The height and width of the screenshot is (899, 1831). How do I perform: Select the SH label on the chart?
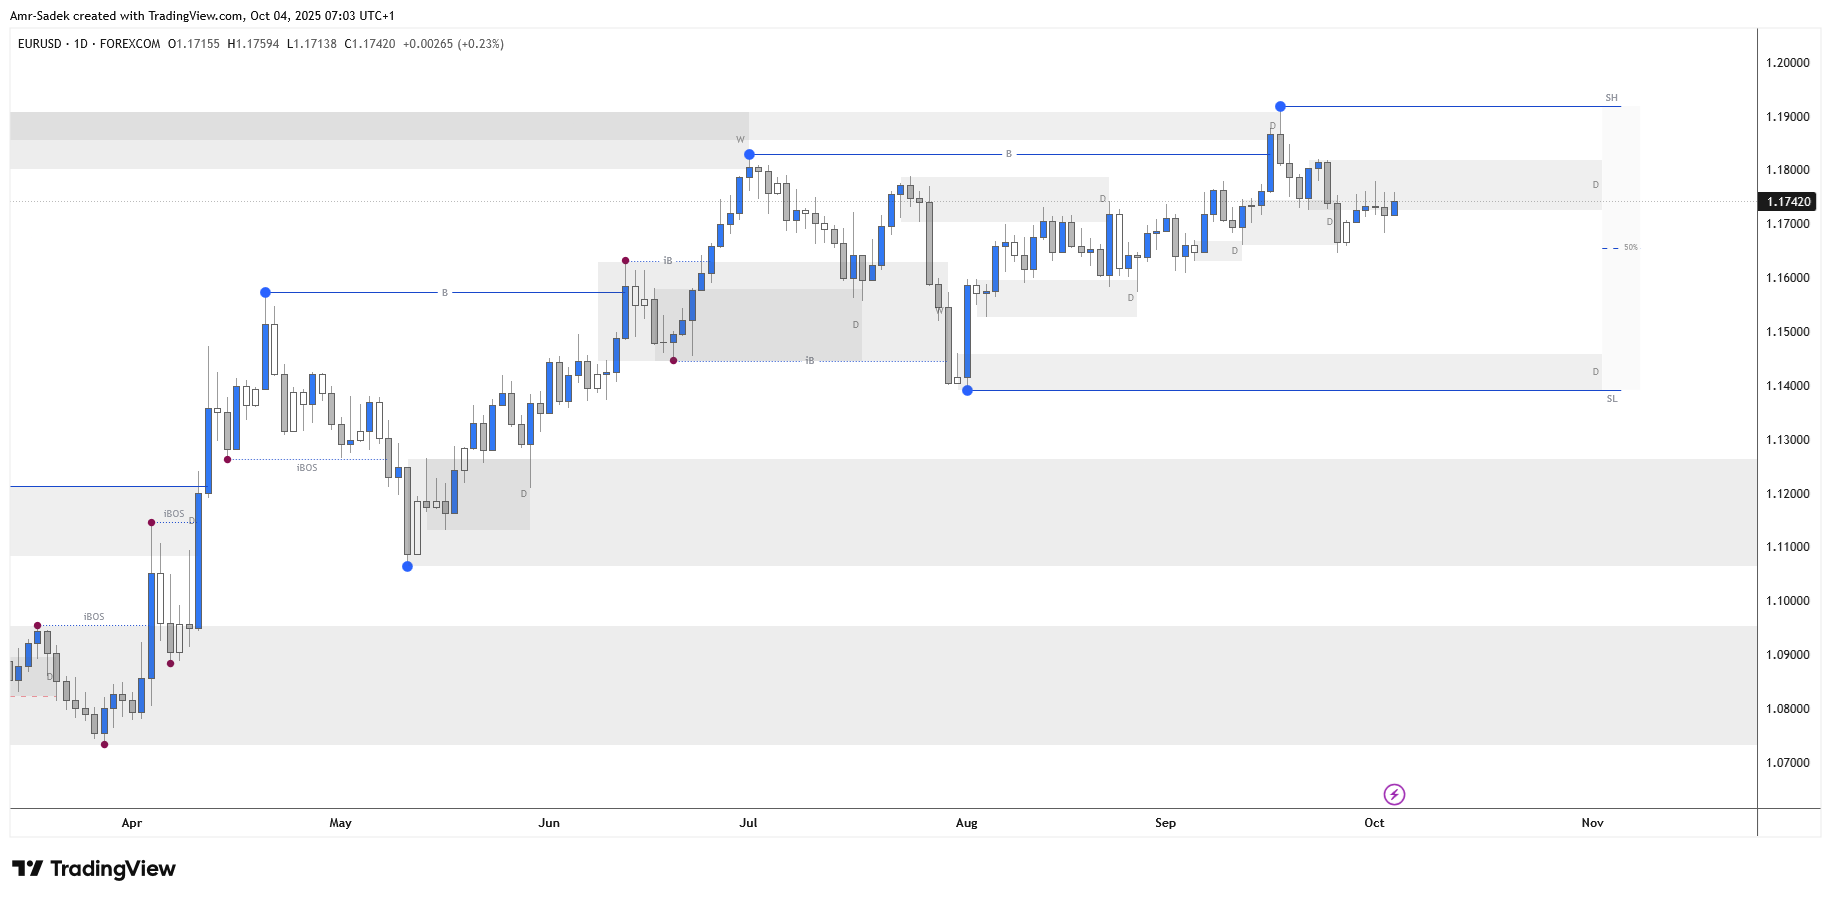click(1611, 98)
